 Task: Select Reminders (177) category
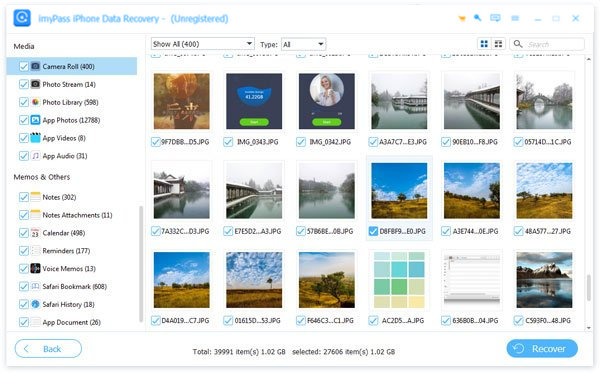click(x=66, y=251)
